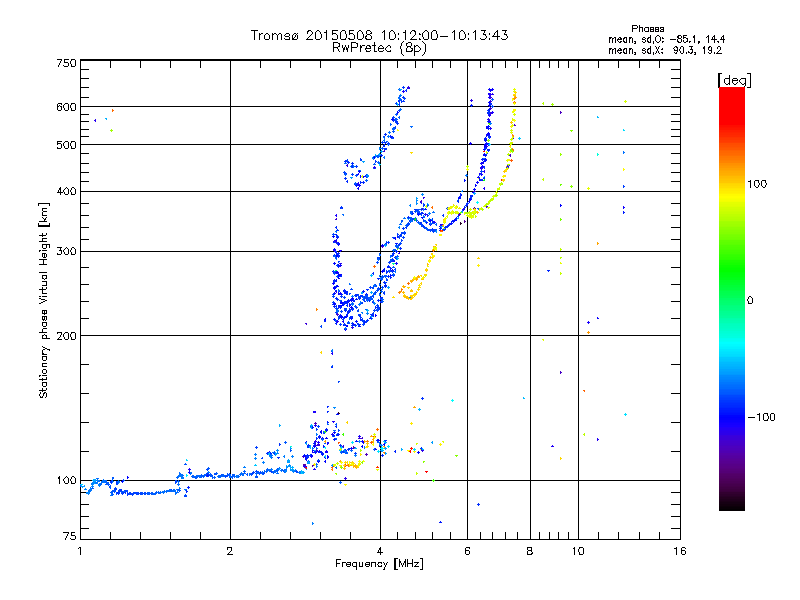Click the phase colorbar gradient
This screenshot has width=800, height=600.
click(732, 299)
